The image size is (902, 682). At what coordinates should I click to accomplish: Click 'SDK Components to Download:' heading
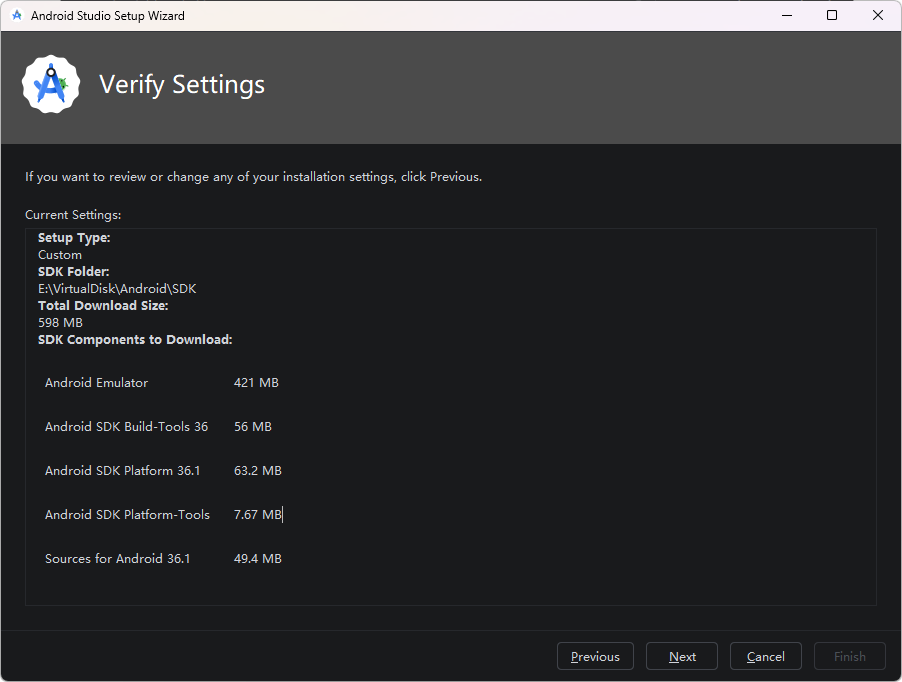pyautogui.click(x=135, y=339)
